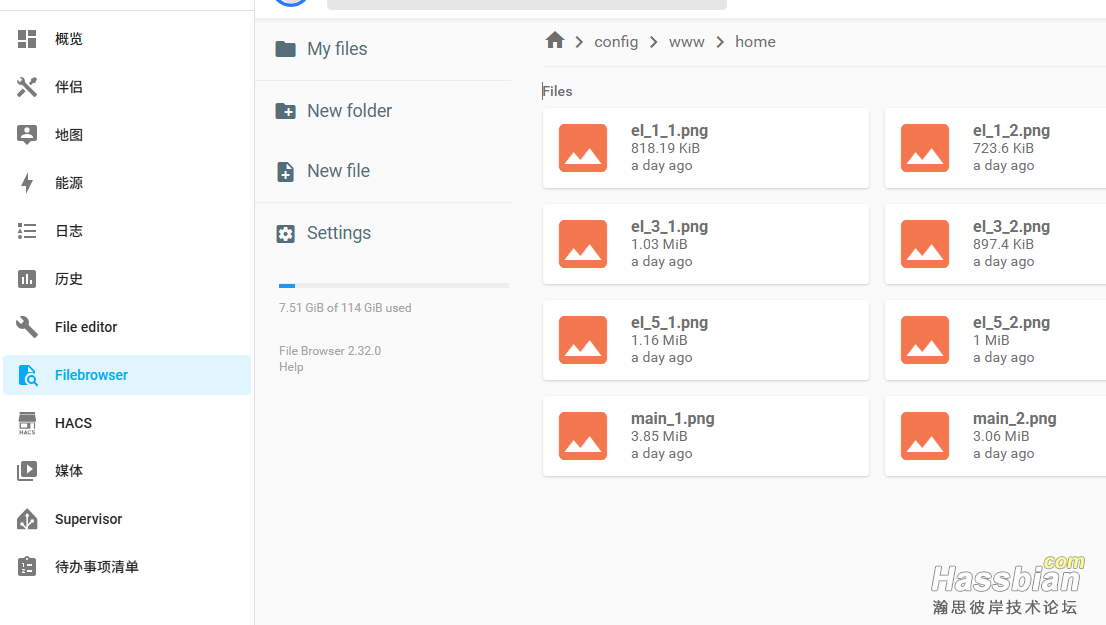Click the el_5_1.png file name
The width and height of the screenshot is (1106, 625).
[x=669, y=322]
